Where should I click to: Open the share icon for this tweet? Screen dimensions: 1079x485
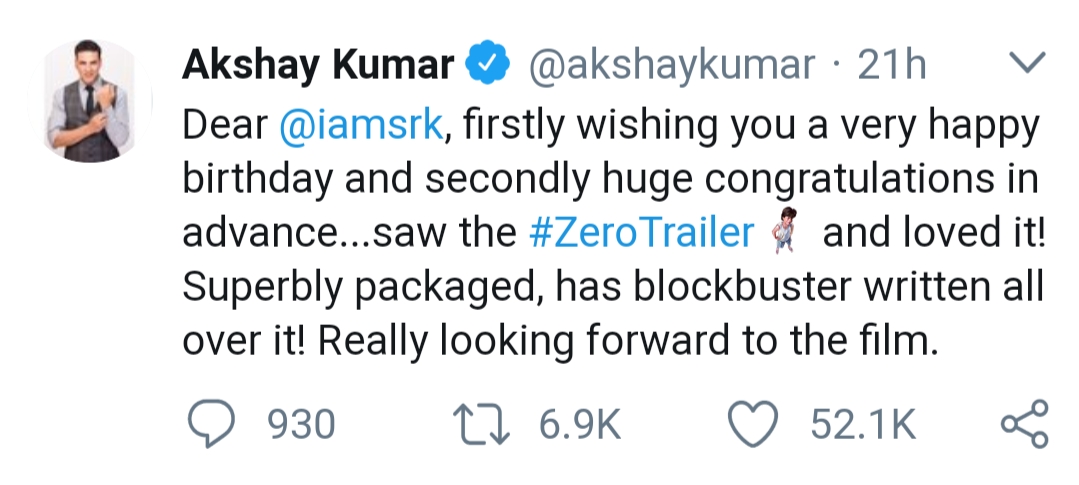point(1025,424)
